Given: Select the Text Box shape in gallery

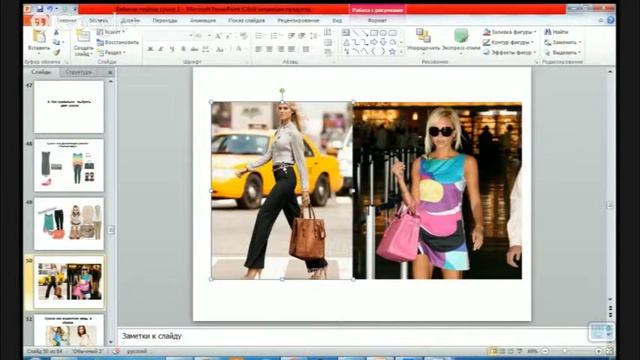Looking at the screenshot, I should (x=346, y=33).
